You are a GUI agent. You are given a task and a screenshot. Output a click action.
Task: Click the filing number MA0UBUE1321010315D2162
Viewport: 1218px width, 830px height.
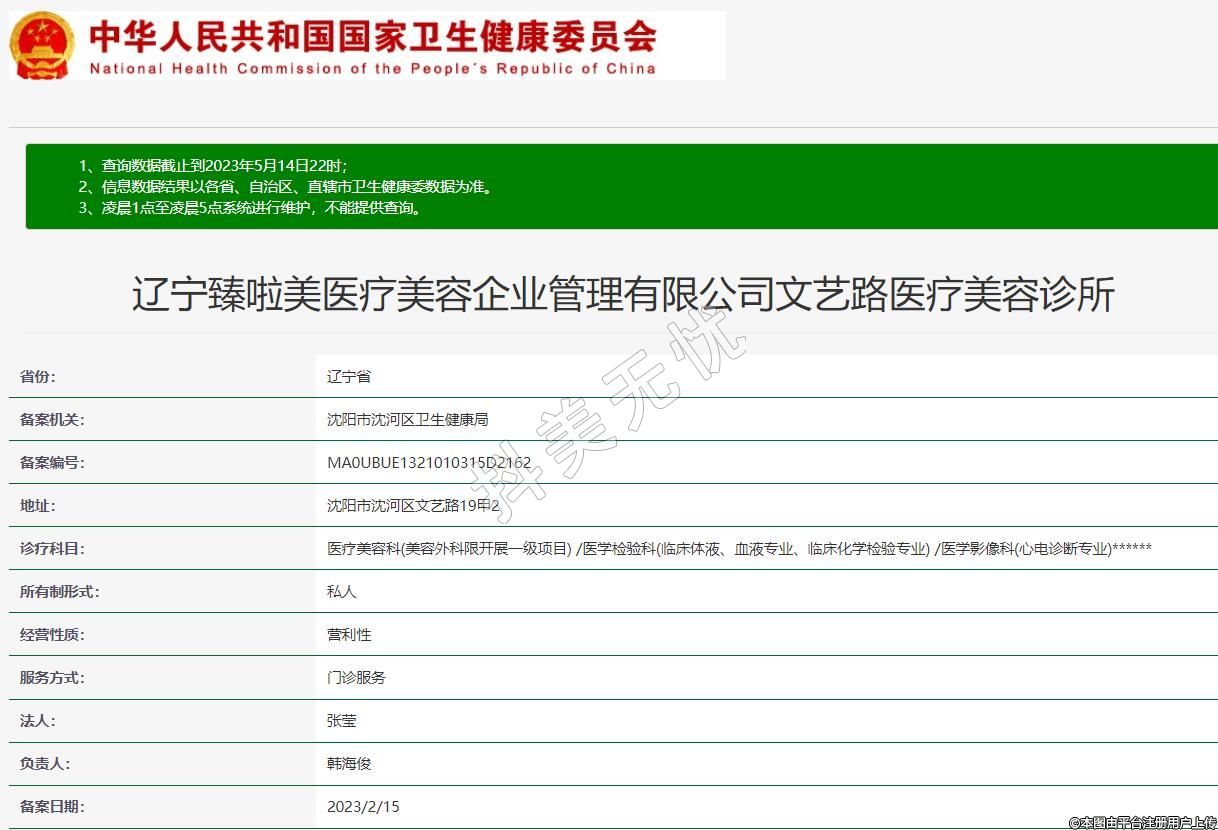(x=429, y=463)
